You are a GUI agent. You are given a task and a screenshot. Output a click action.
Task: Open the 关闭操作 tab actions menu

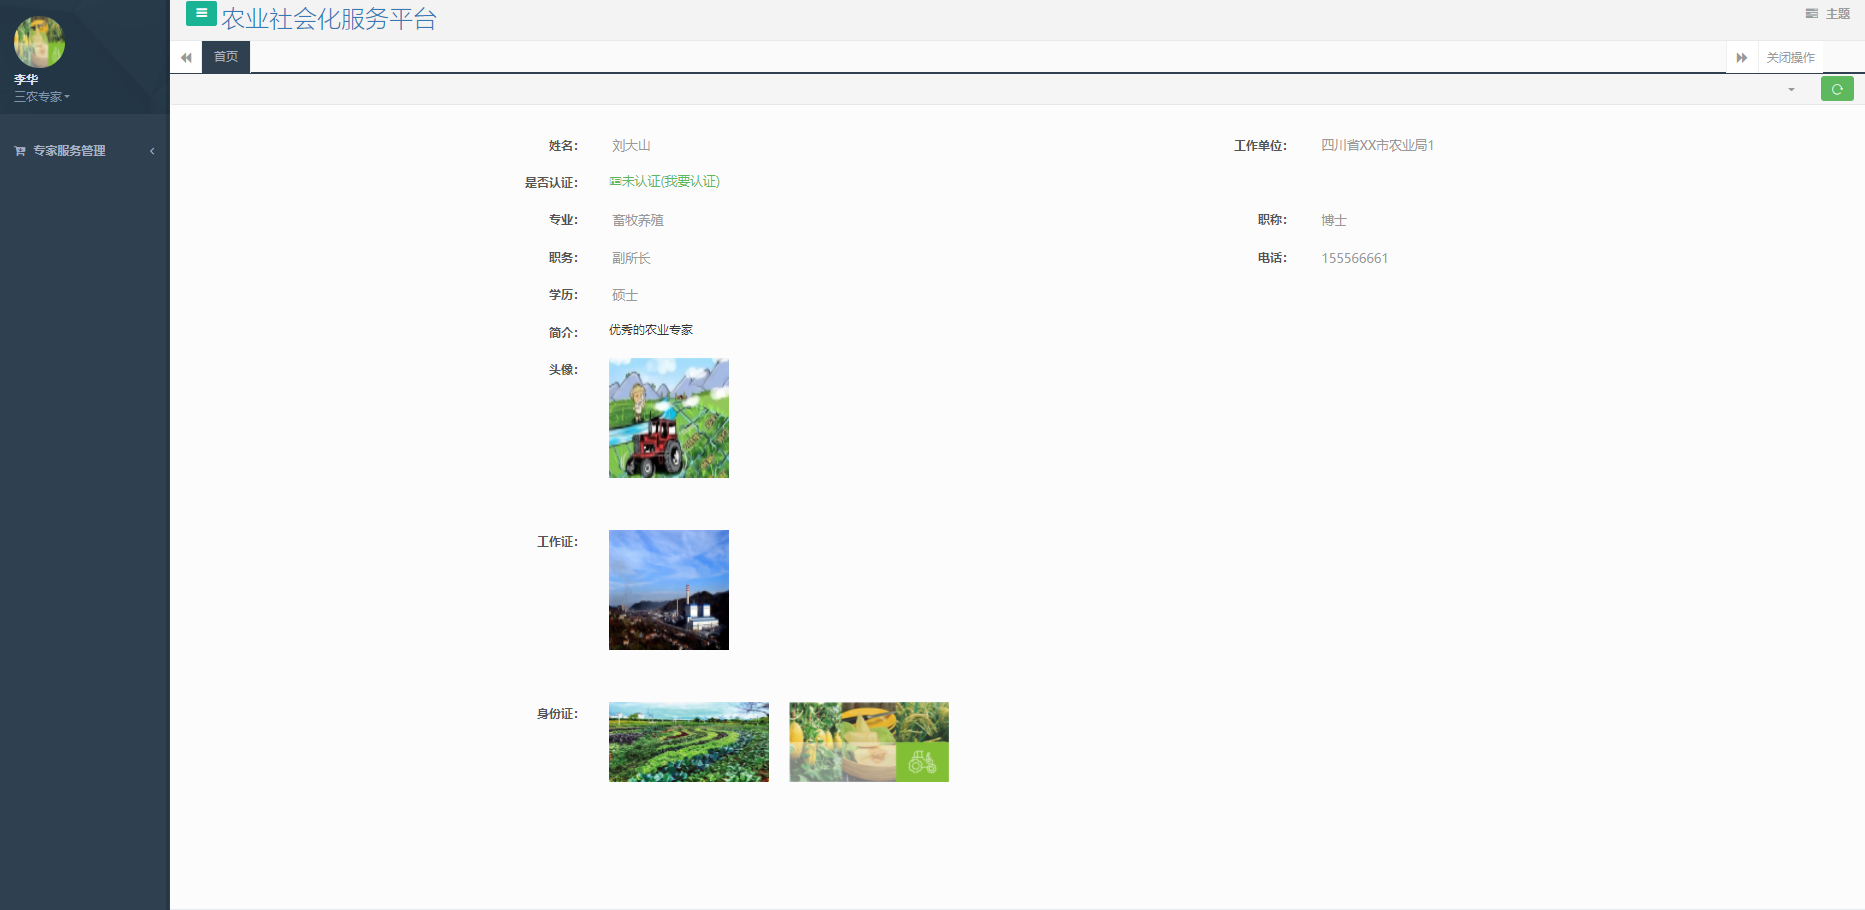click(1789, 58)
